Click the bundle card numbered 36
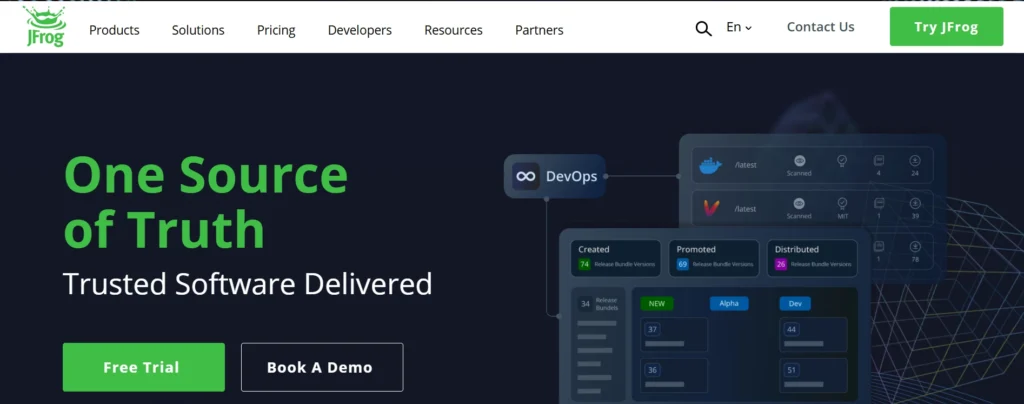 point(674,375)
